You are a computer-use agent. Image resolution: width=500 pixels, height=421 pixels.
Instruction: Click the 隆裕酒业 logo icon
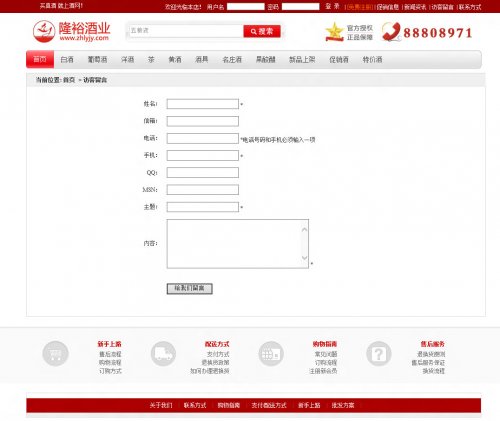coord(44,31)
